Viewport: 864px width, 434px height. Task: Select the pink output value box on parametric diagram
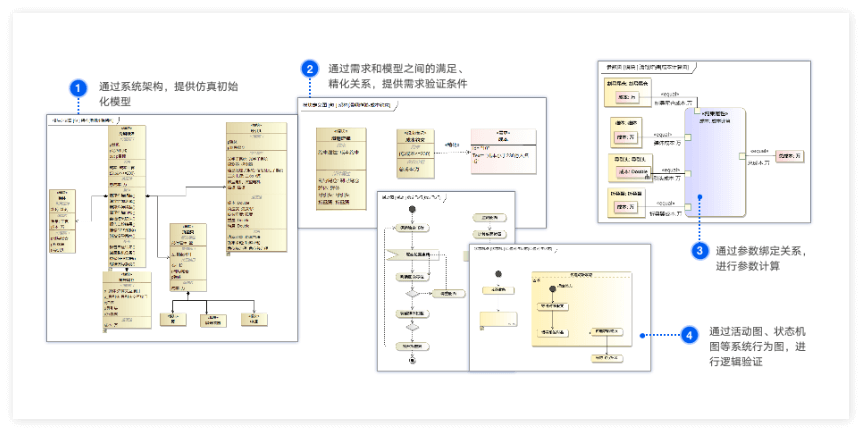click(788, 155)
